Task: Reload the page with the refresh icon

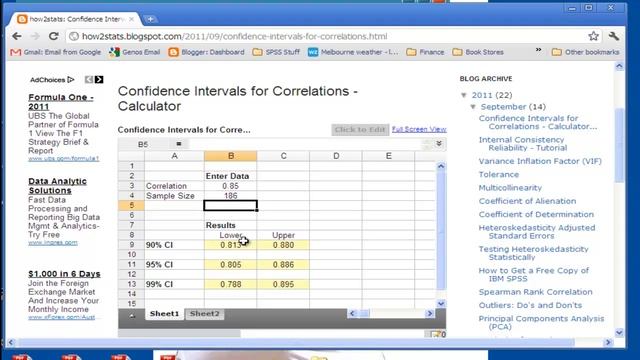Action: (53, 36)
